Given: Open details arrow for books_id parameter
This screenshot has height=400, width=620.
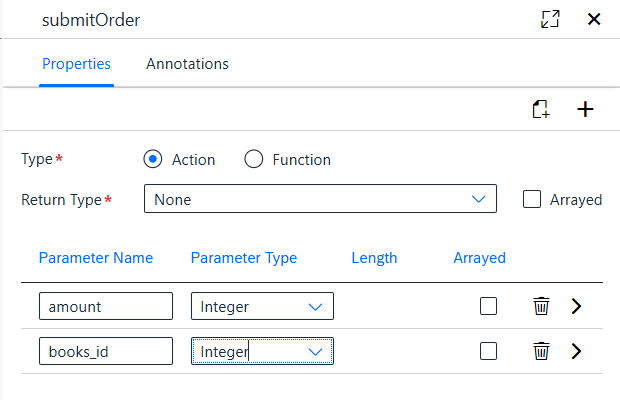Looking at the screenshot, I should (577, 351).
